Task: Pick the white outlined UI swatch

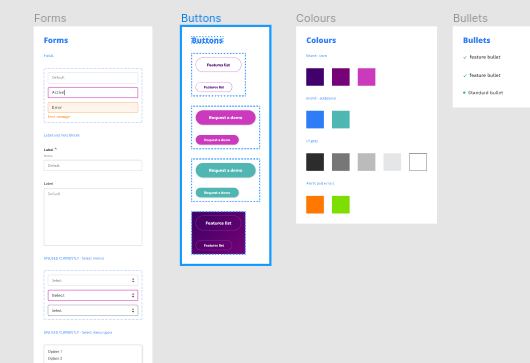Action: 418,162
